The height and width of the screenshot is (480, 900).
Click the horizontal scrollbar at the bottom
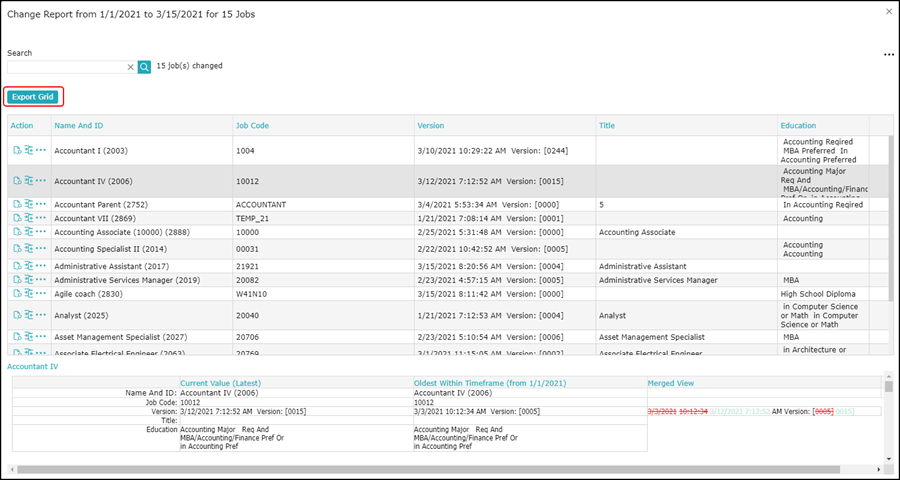428,470
